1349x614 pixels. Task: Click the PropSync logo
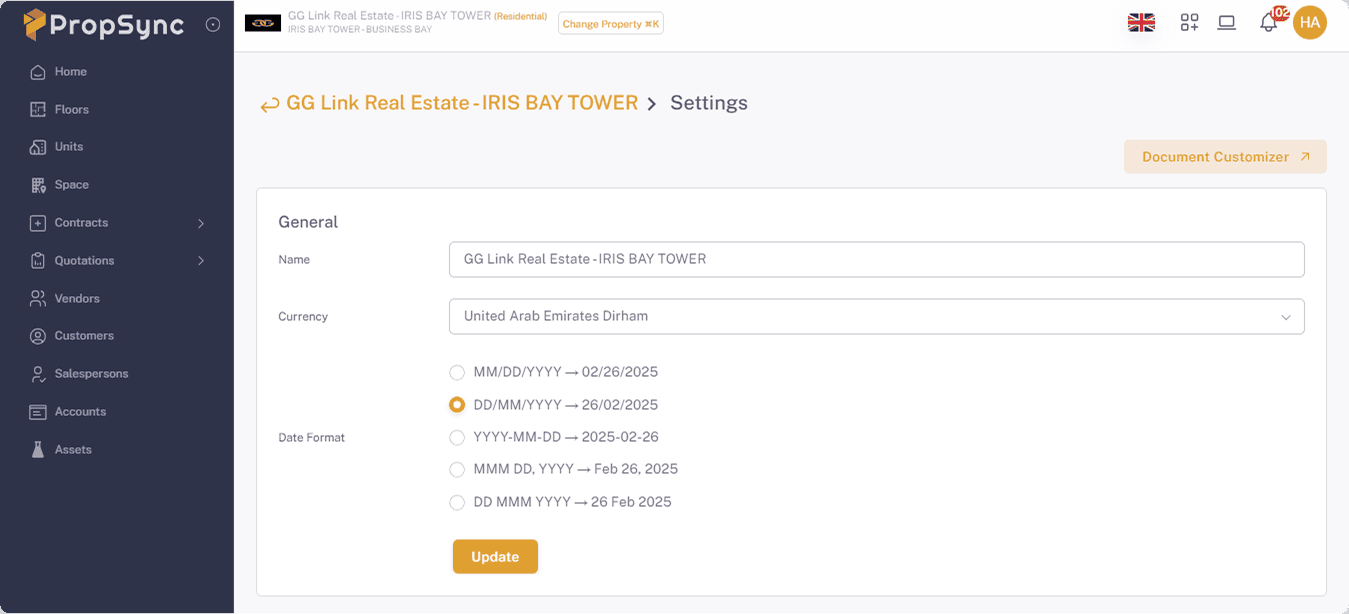[104, 24]
